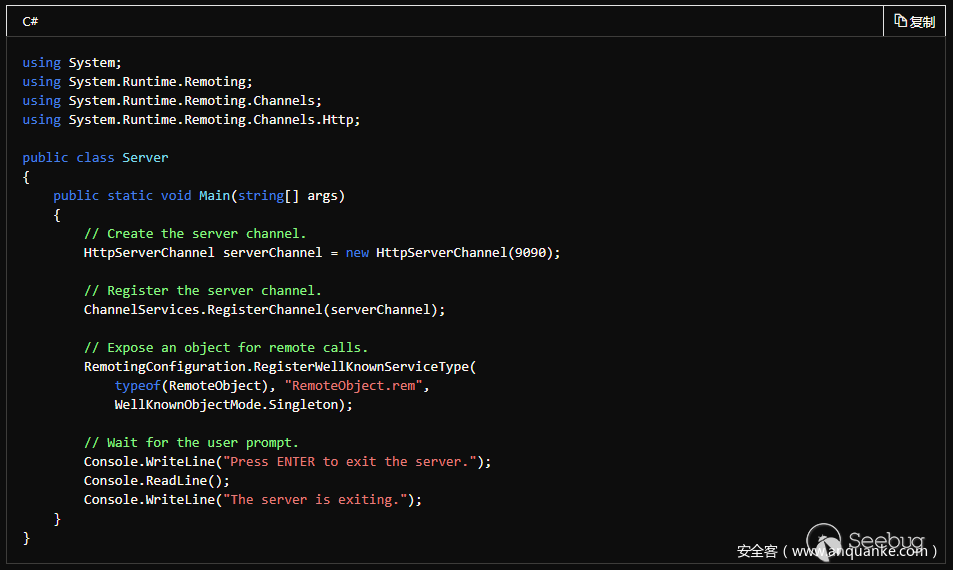Click the RegisterWellKnownServiceType method text
The height and width of the screenshot is (570, 953).
(x=371, y=366)
